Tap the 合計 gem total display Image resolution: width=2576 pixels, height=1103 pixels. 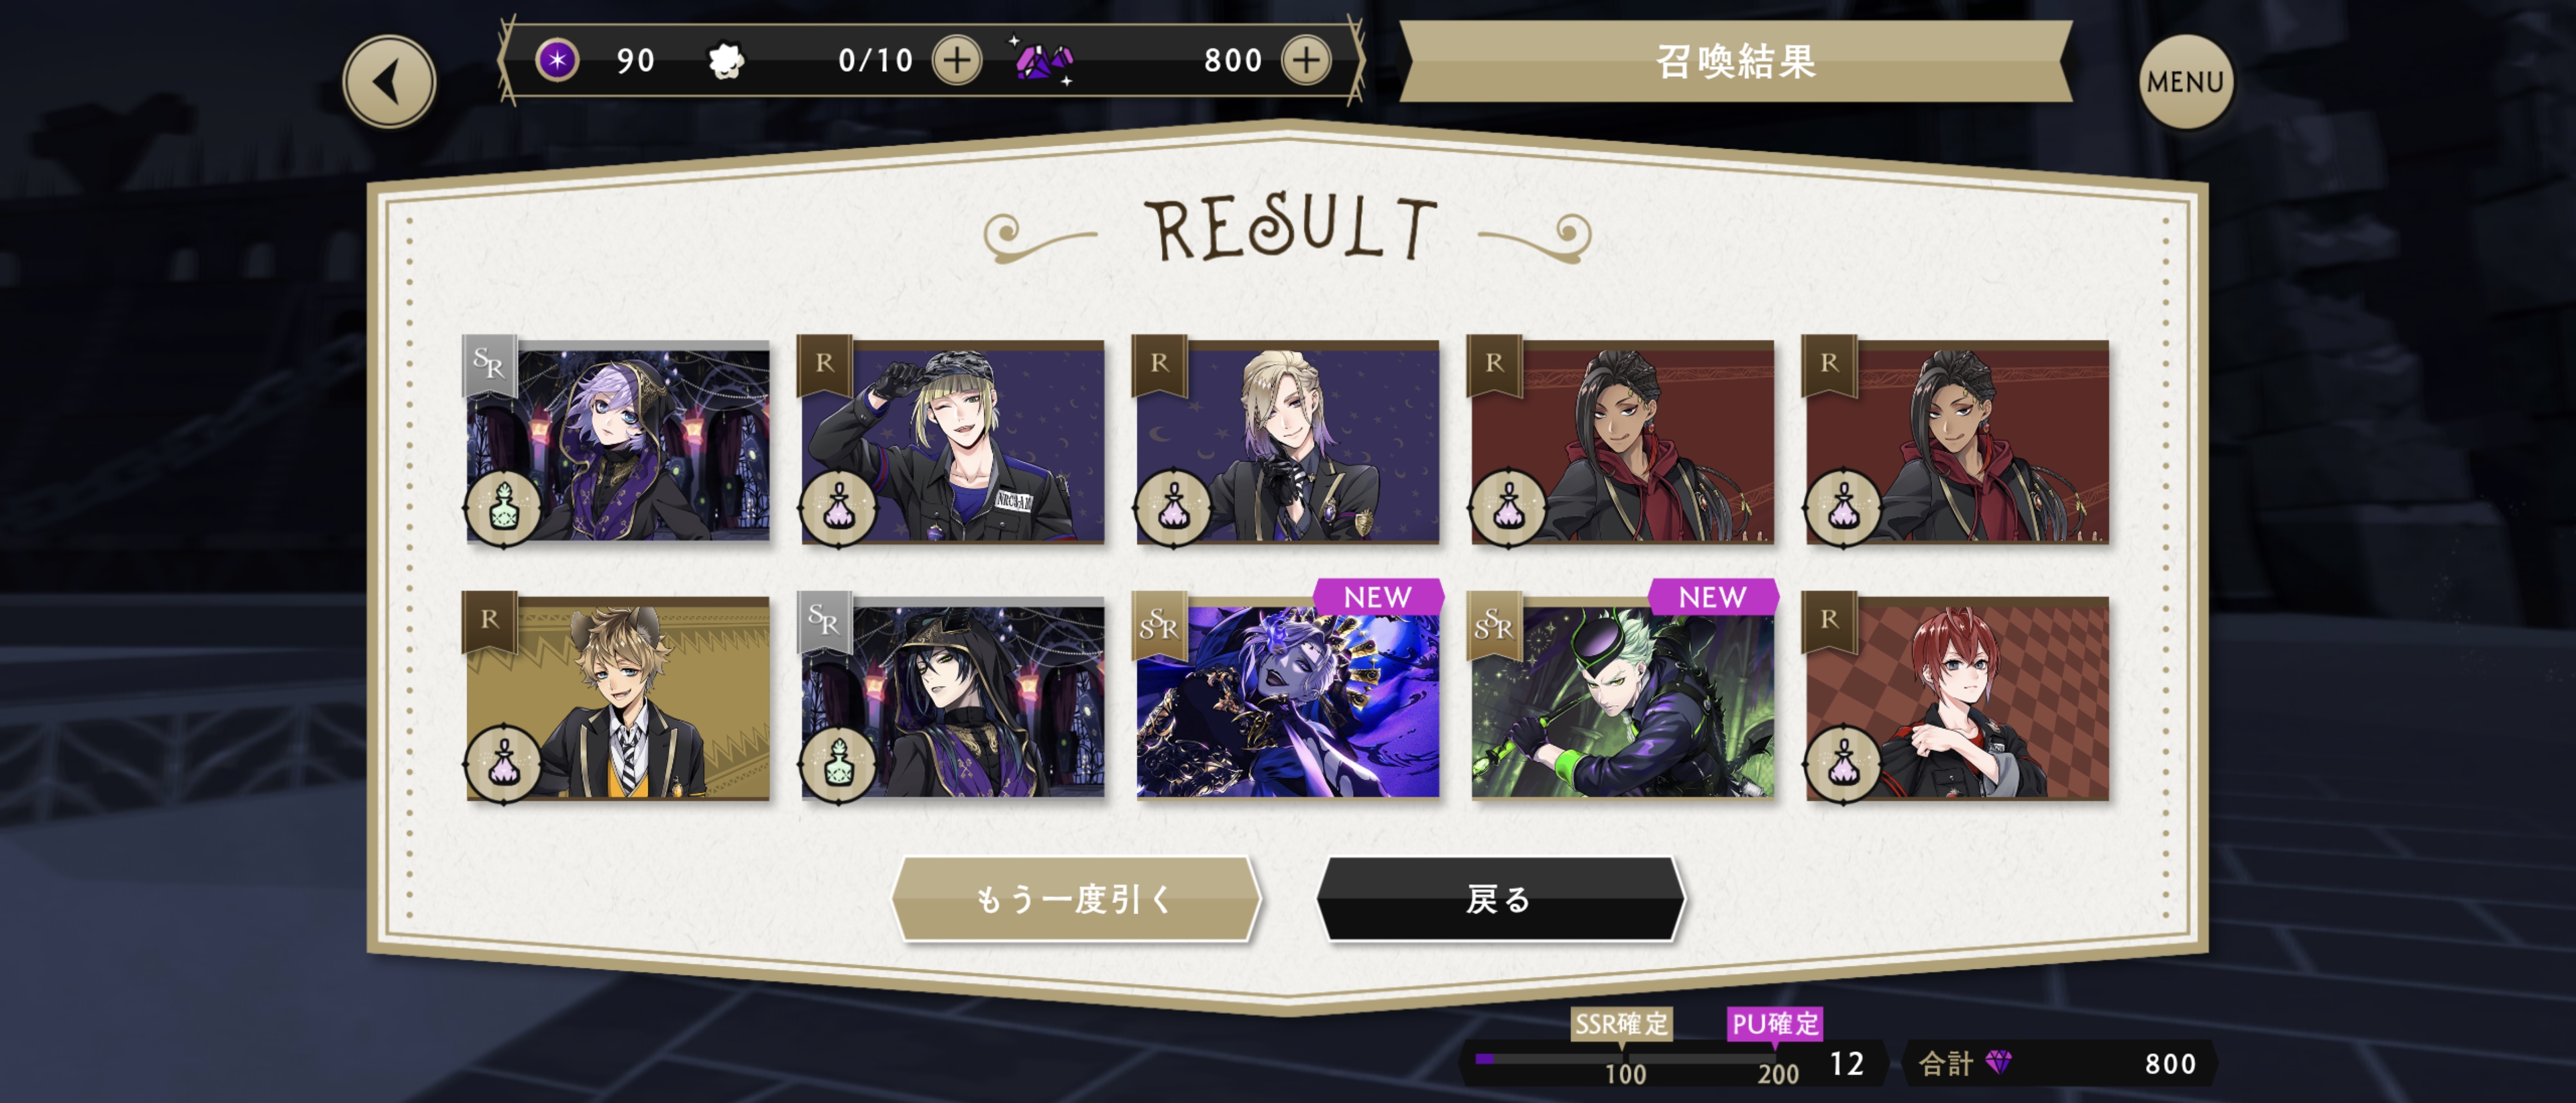2059,1063
